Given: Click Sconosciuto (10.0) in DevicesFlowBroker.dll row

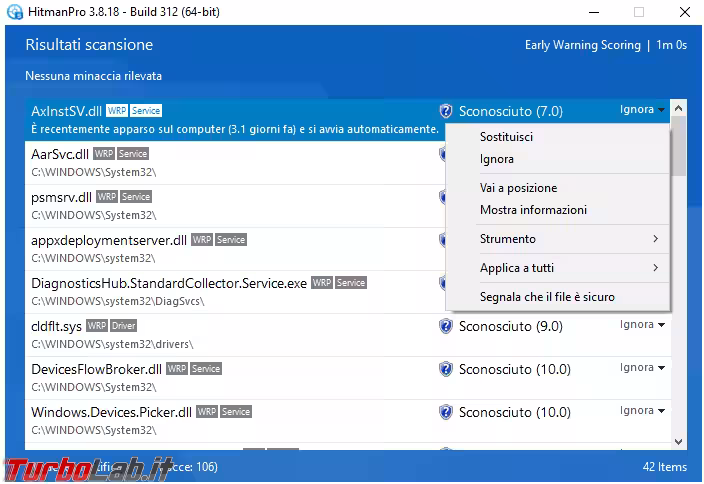Looking at the screenshot, I should pos(515,370).
